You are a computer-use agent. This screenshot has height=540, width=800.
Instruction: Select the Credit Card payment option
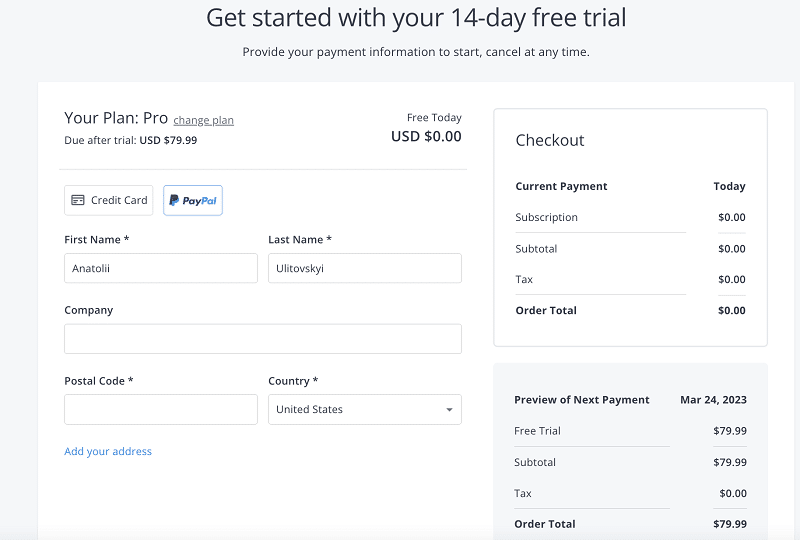click(x=109, y=200)
